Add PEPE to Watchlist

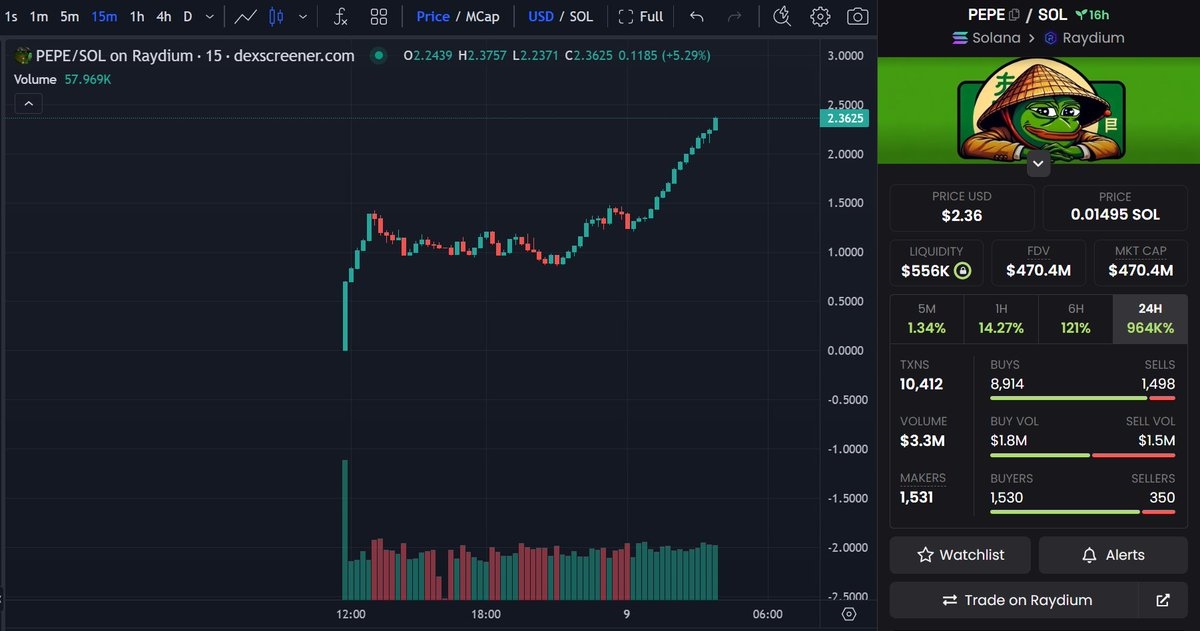tap(960, 554)
